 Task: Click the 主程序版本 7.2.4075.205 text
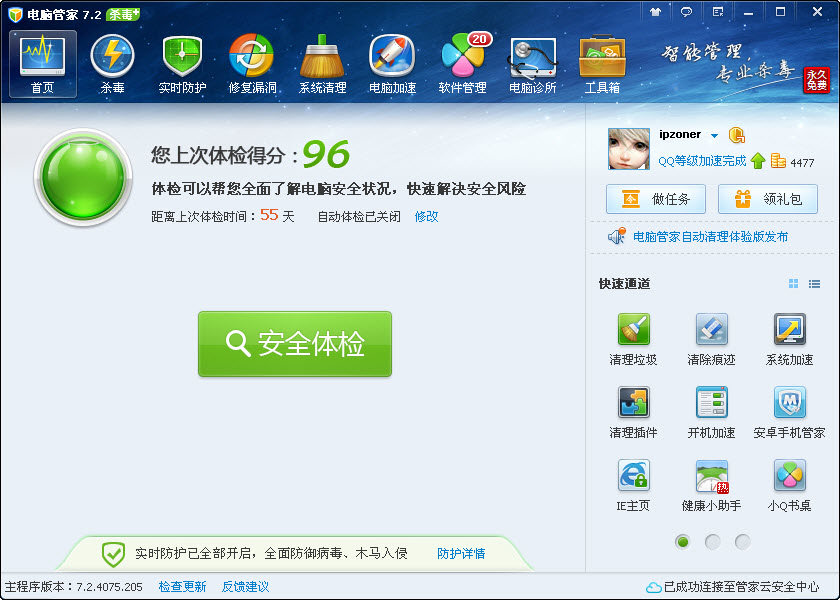73,587
